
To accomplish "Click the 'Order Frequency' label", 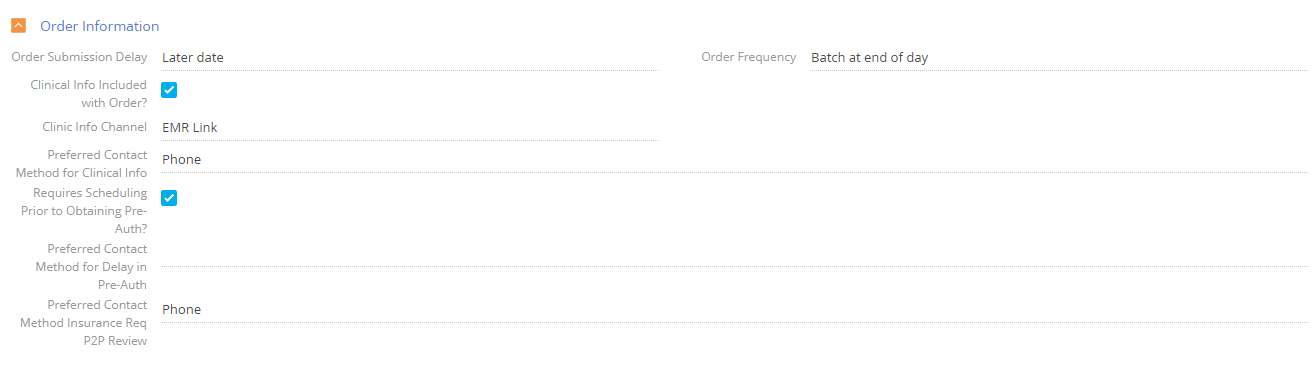I will tap(749, 57).
